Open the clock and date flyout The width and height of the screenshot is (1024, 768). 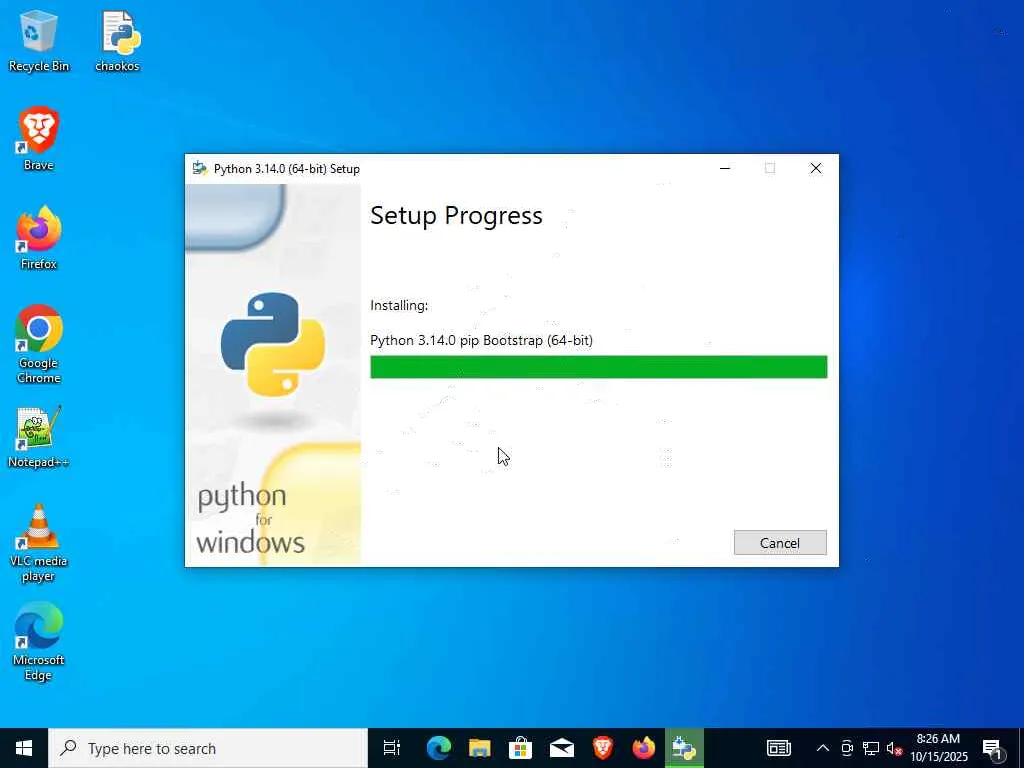pyautogui.click(x=938, y=748)
